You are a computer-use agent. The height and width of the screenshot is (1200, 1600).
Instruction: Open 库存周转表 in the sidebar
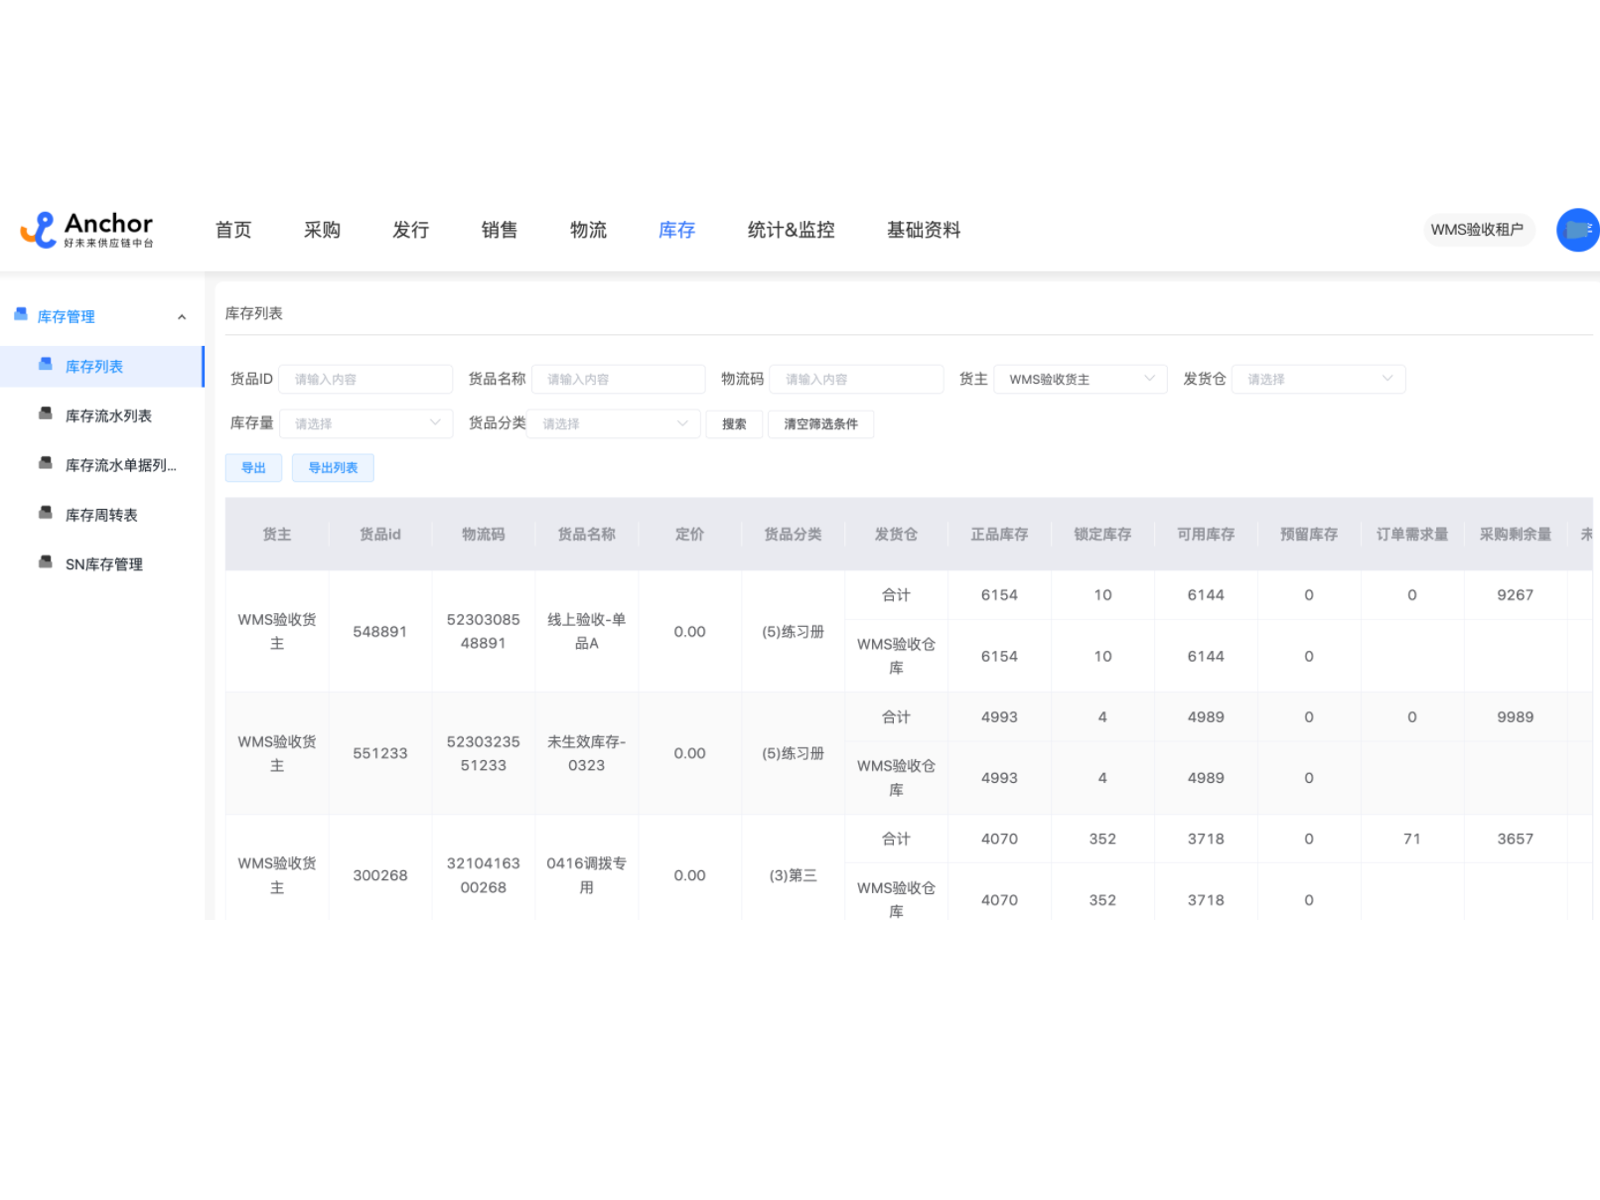point(101,515)
